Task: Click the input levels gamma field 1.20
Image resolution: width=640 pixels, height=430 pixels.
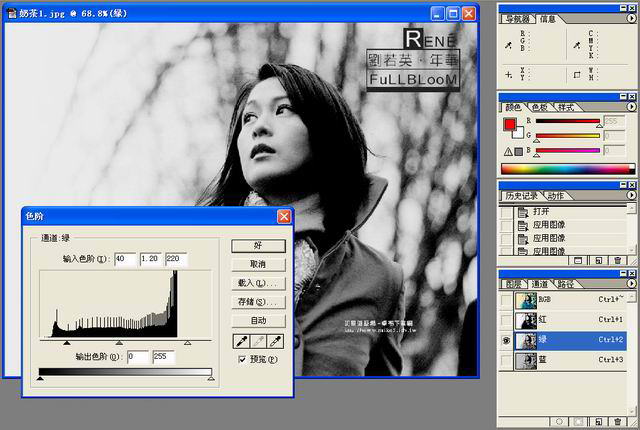Action: (x=151, y=259)
